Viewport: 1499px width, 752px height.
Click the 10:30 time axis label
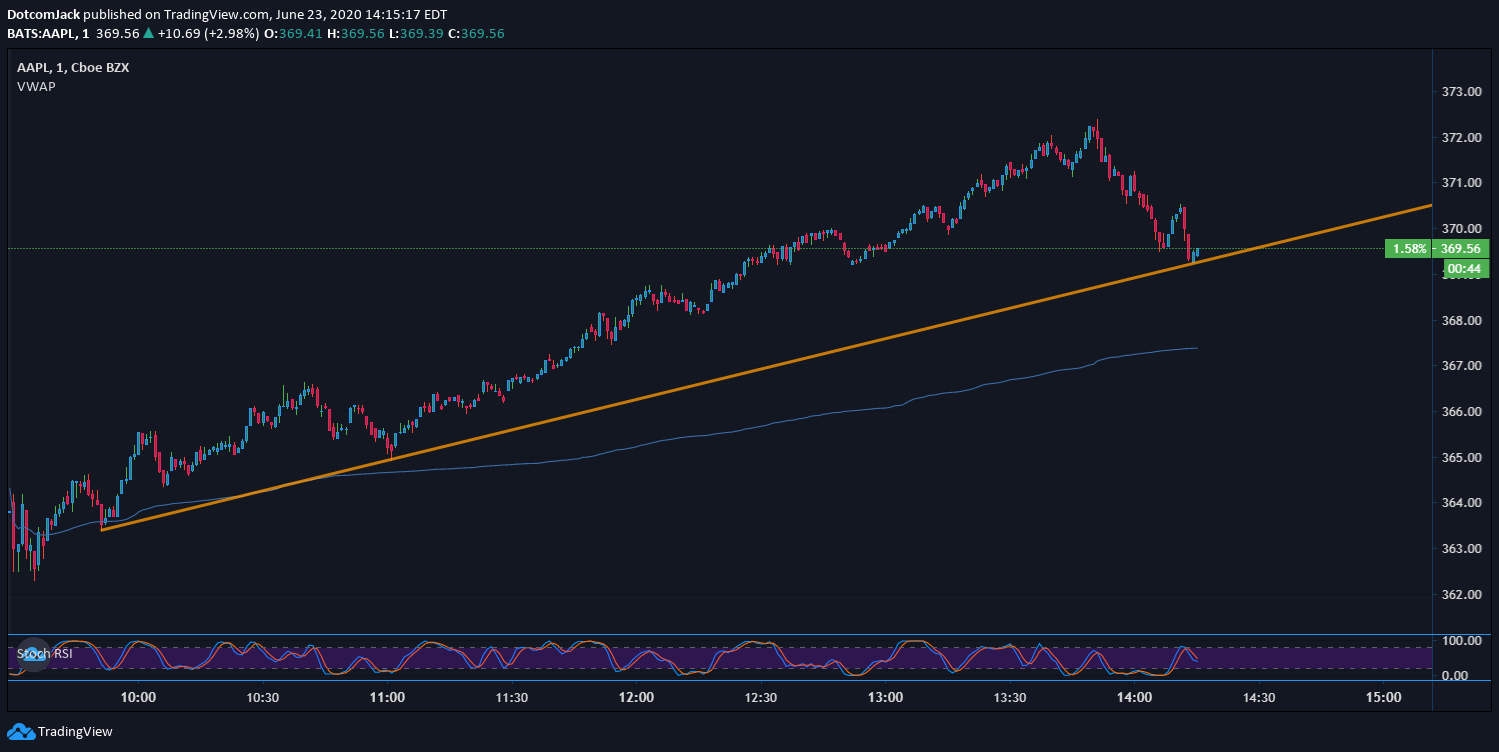262,697
